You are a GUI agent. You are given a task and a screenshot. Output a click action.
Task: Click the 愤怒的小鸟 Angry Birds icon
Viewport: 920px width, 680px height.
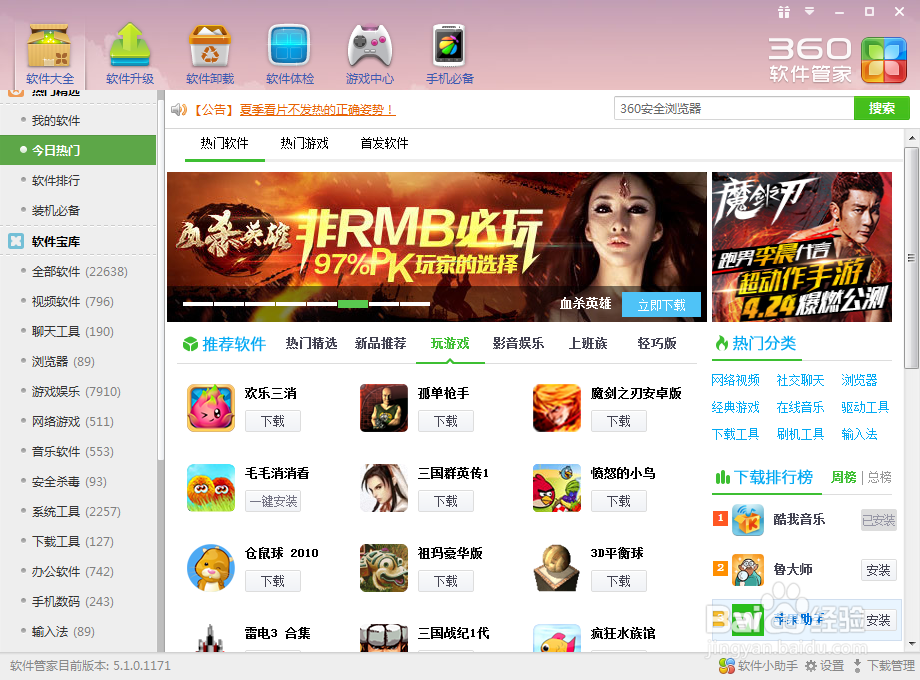coord(557,488)
